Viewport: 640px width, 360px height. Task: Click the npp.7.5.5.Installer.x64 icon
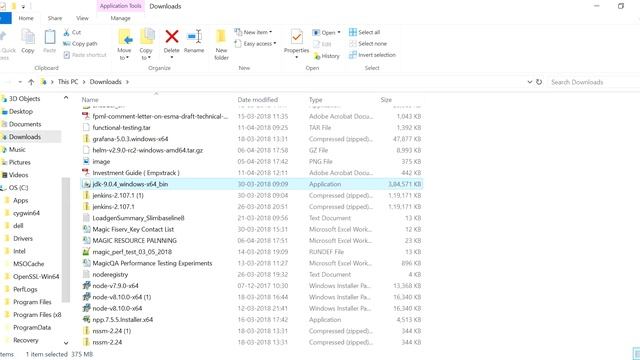pos(86,320)
